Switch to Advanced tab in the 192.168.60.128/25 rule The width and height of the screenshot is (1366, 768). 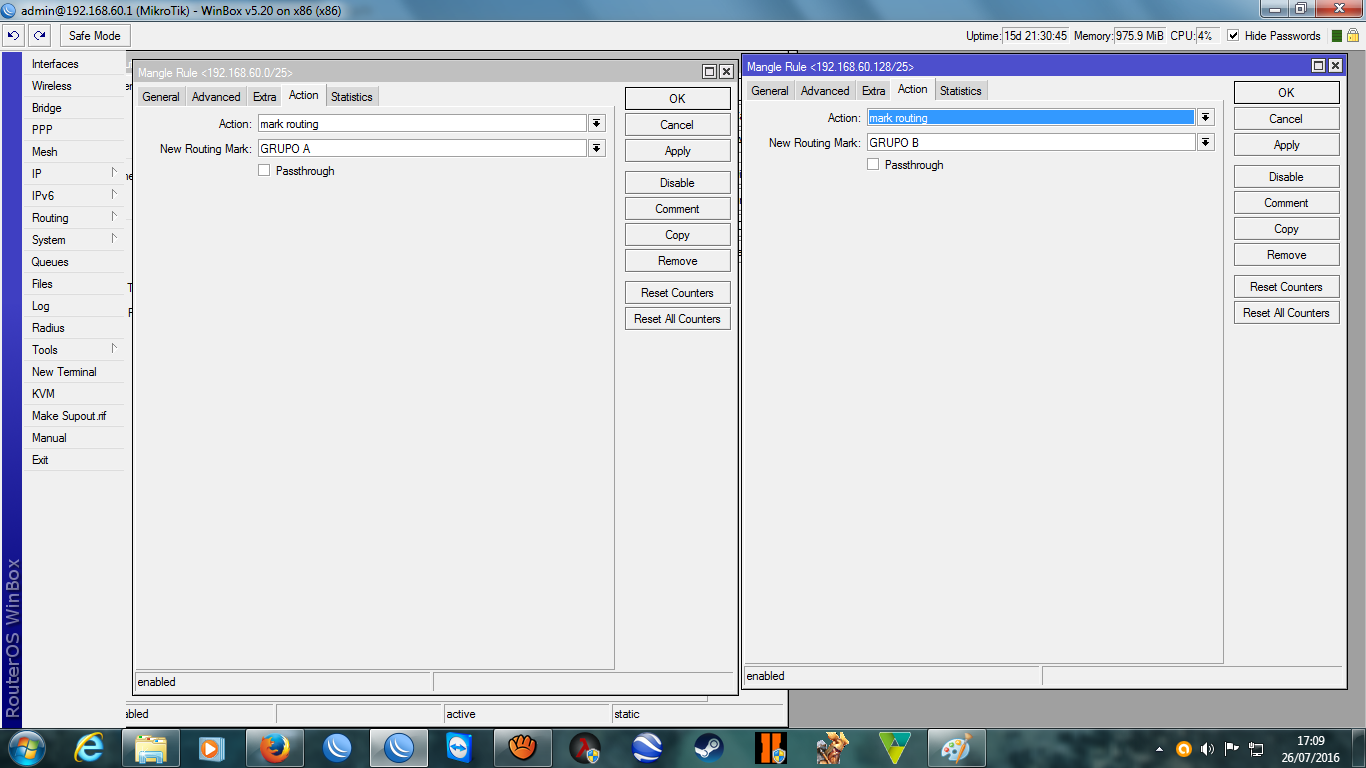825,91
